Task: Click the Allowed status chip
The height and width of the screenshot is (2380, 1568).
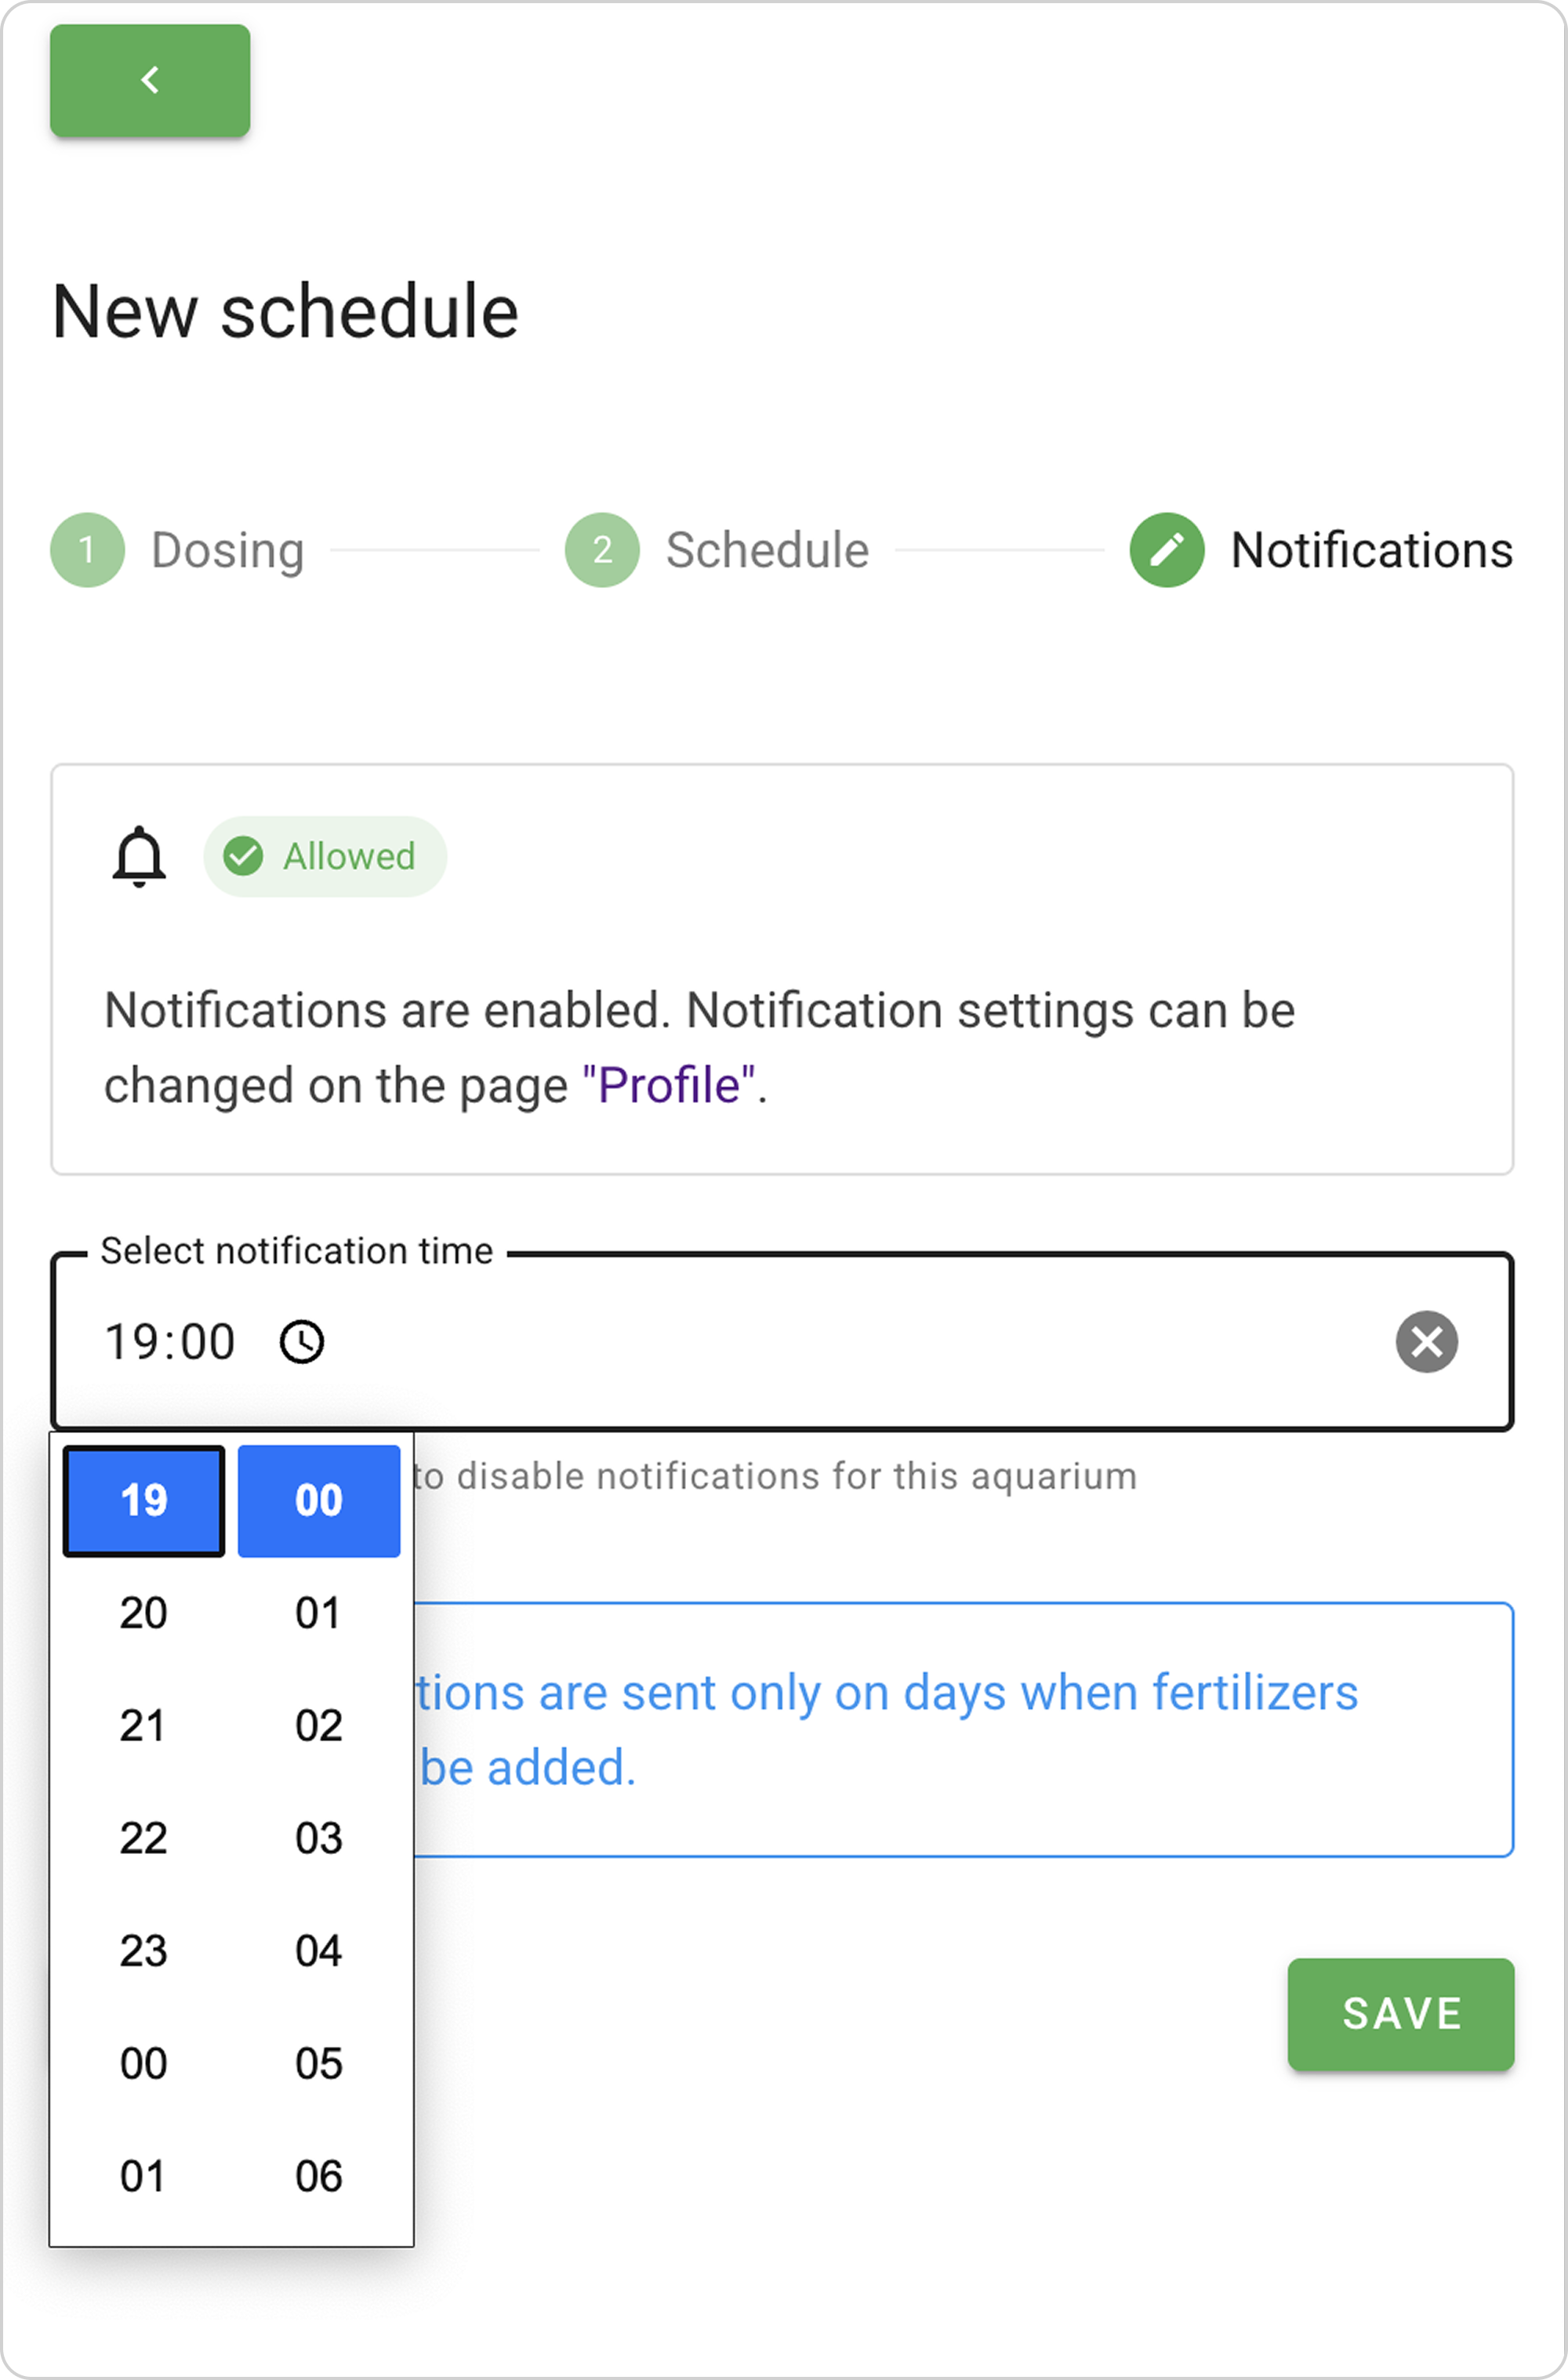Action: pyautogui.click(x=325, y=857)
